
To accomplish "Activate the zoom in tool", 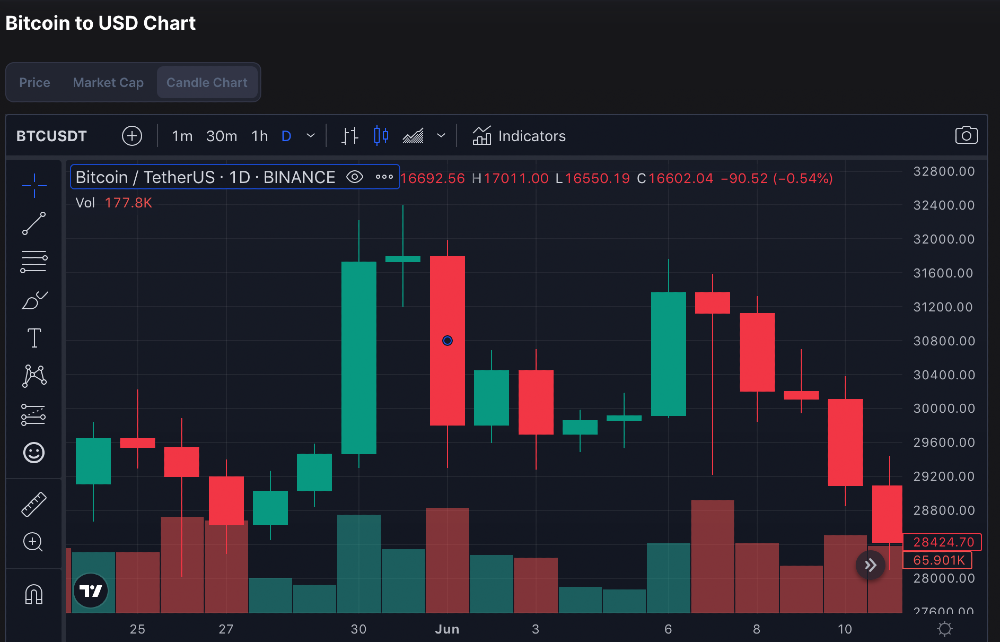I will point(33,542).
